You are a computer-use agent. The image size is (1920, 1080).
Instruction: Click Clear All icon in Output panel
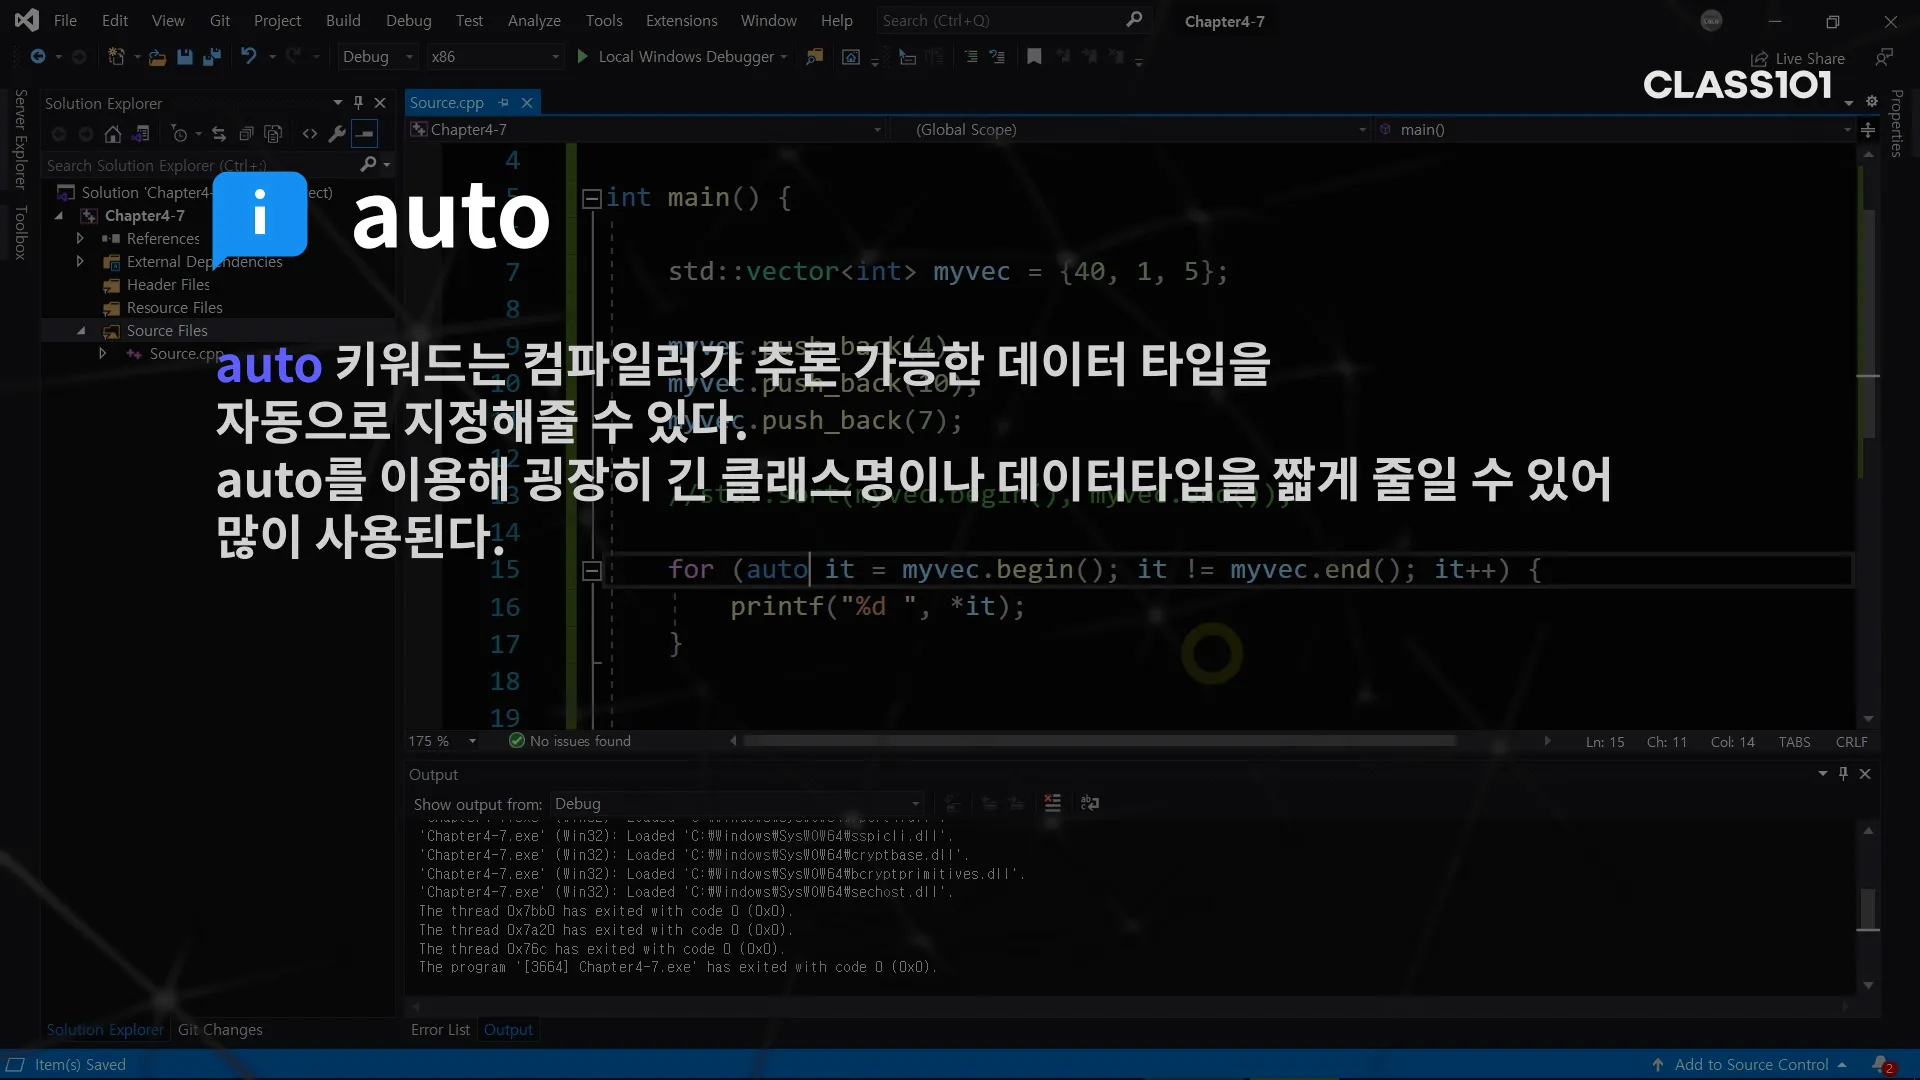tap(1052, 803)
